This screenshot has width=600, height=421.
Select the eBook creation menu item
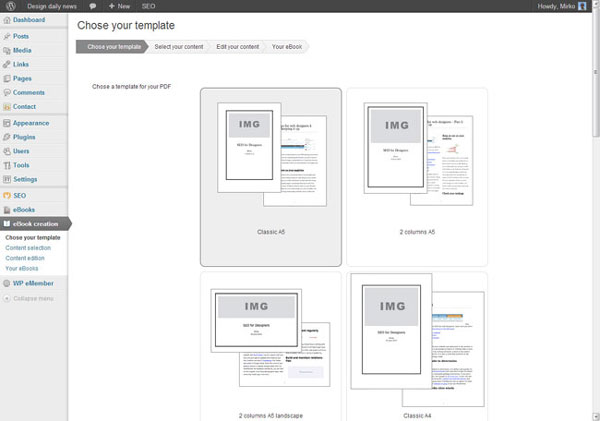(36, 224)
